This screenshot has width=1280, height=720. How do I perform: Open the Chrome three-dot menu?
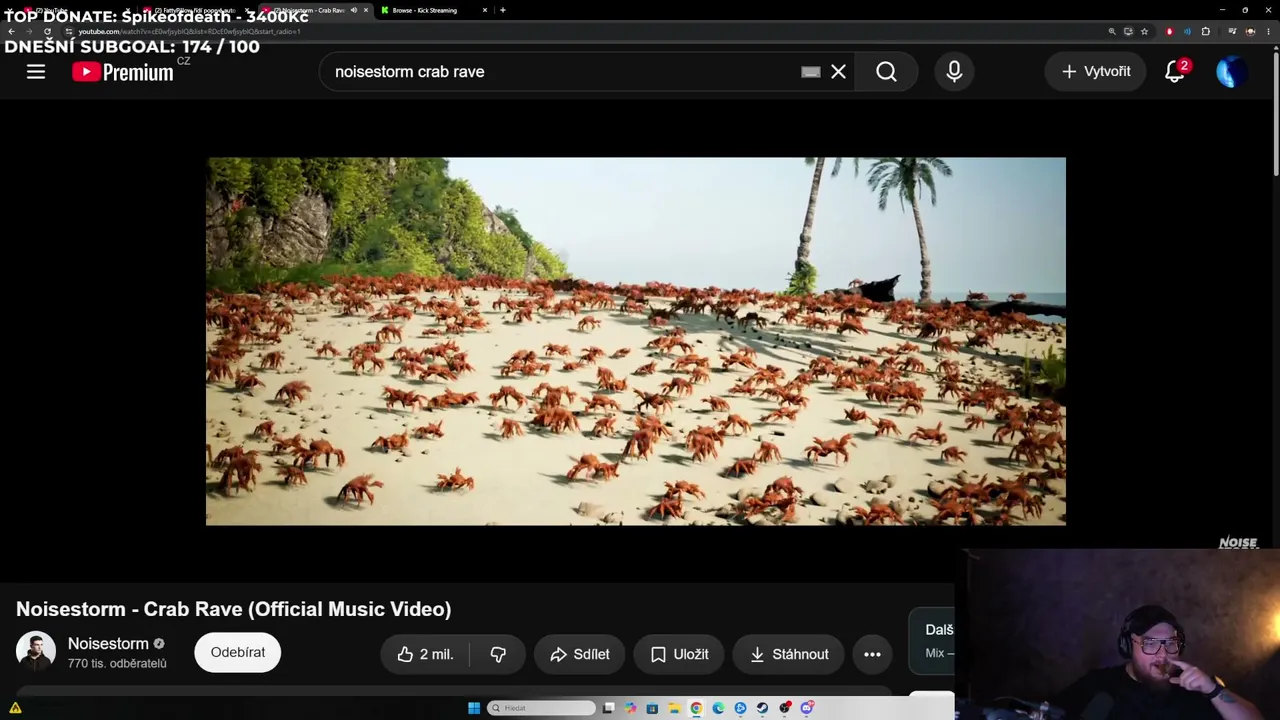click(1268, 31)
